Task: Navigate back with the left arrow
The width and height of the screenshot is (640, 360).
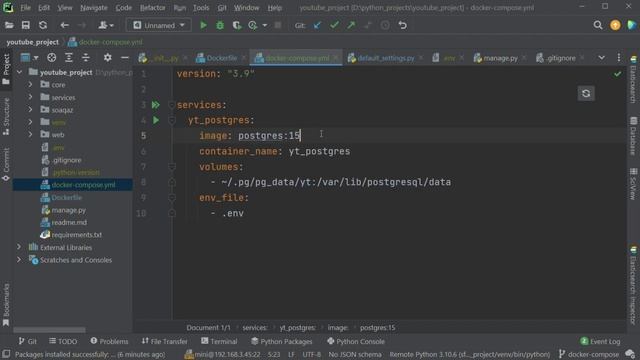Action: tap(64, 25)
